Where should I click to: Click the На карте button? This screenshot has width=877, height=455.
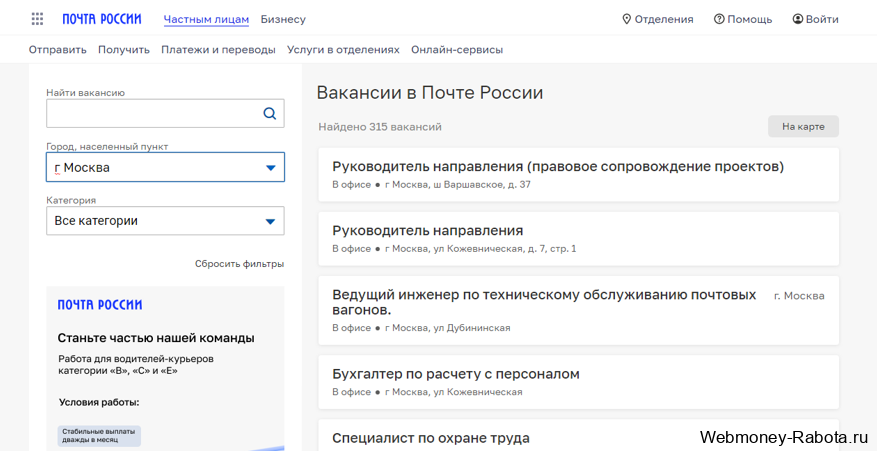pos(803,126)
